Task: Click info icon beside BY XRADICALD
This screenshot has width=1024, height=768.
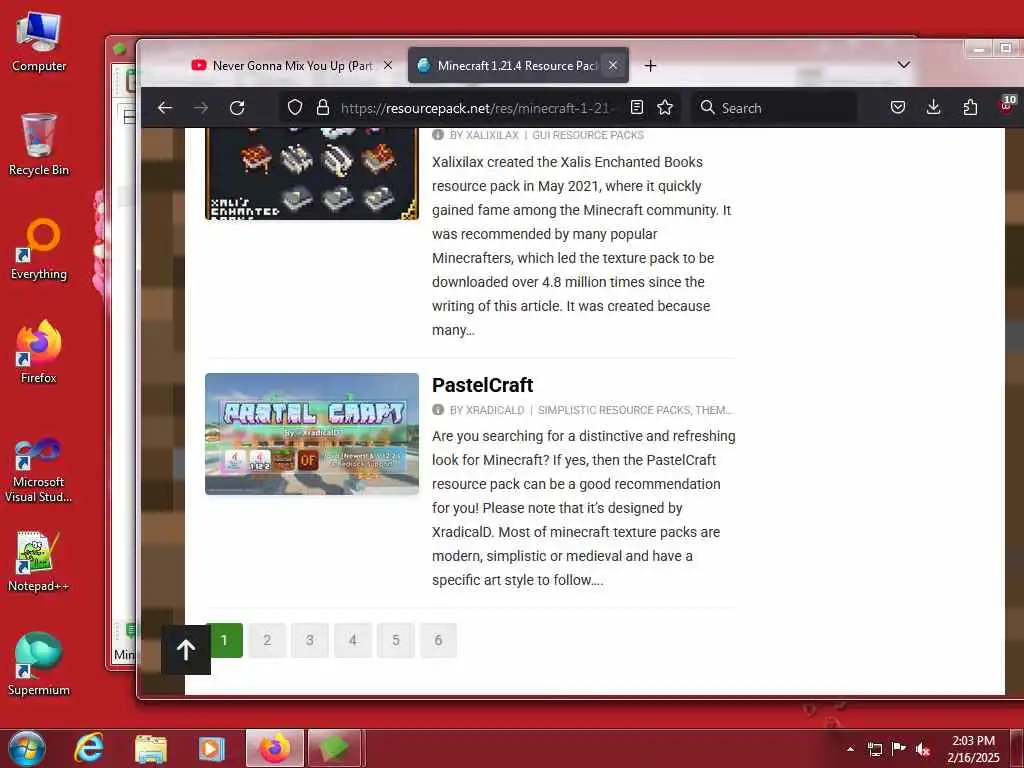Action: 438,409
